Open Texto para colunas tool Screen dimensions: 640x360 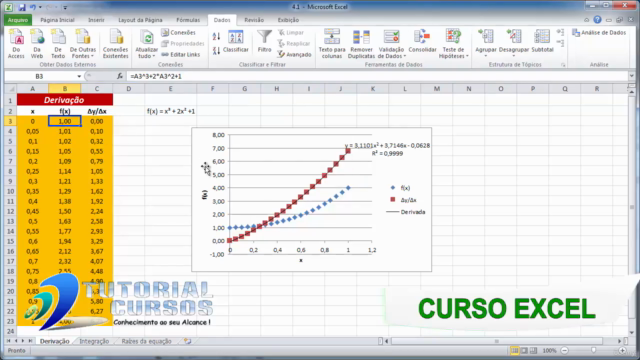331,44
